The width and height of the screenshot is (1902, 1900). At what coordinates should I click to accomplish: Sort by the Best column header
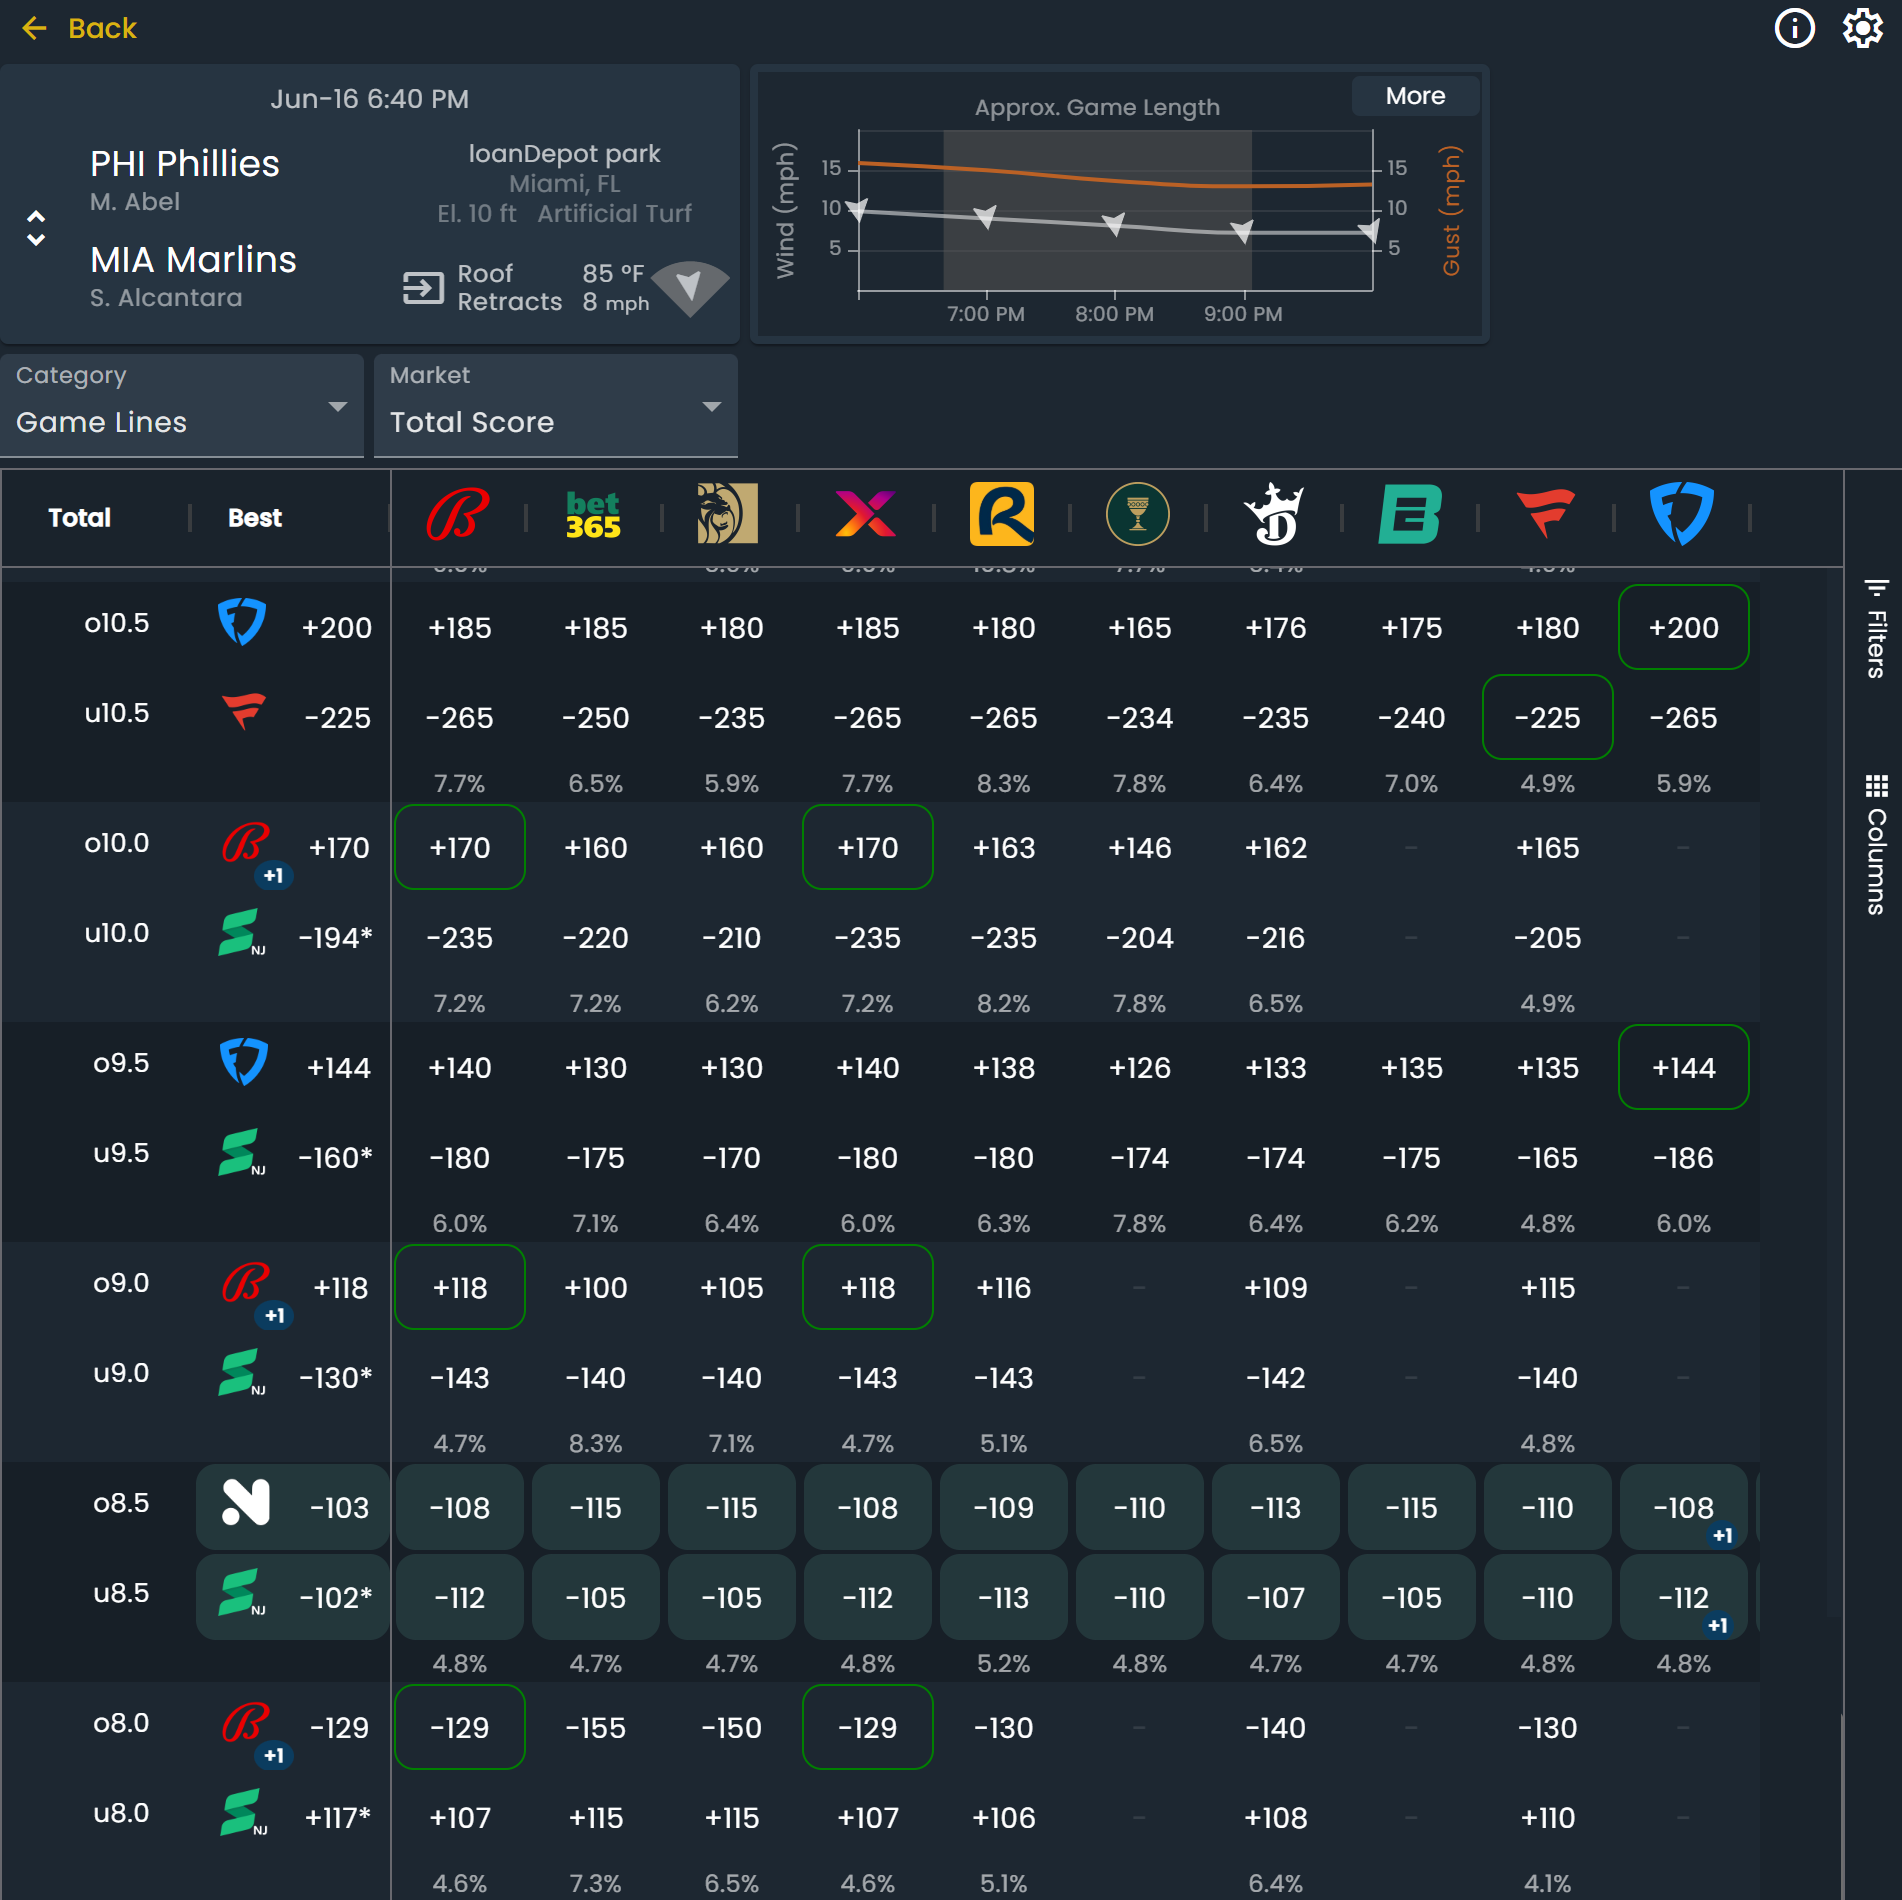[255, 518]
